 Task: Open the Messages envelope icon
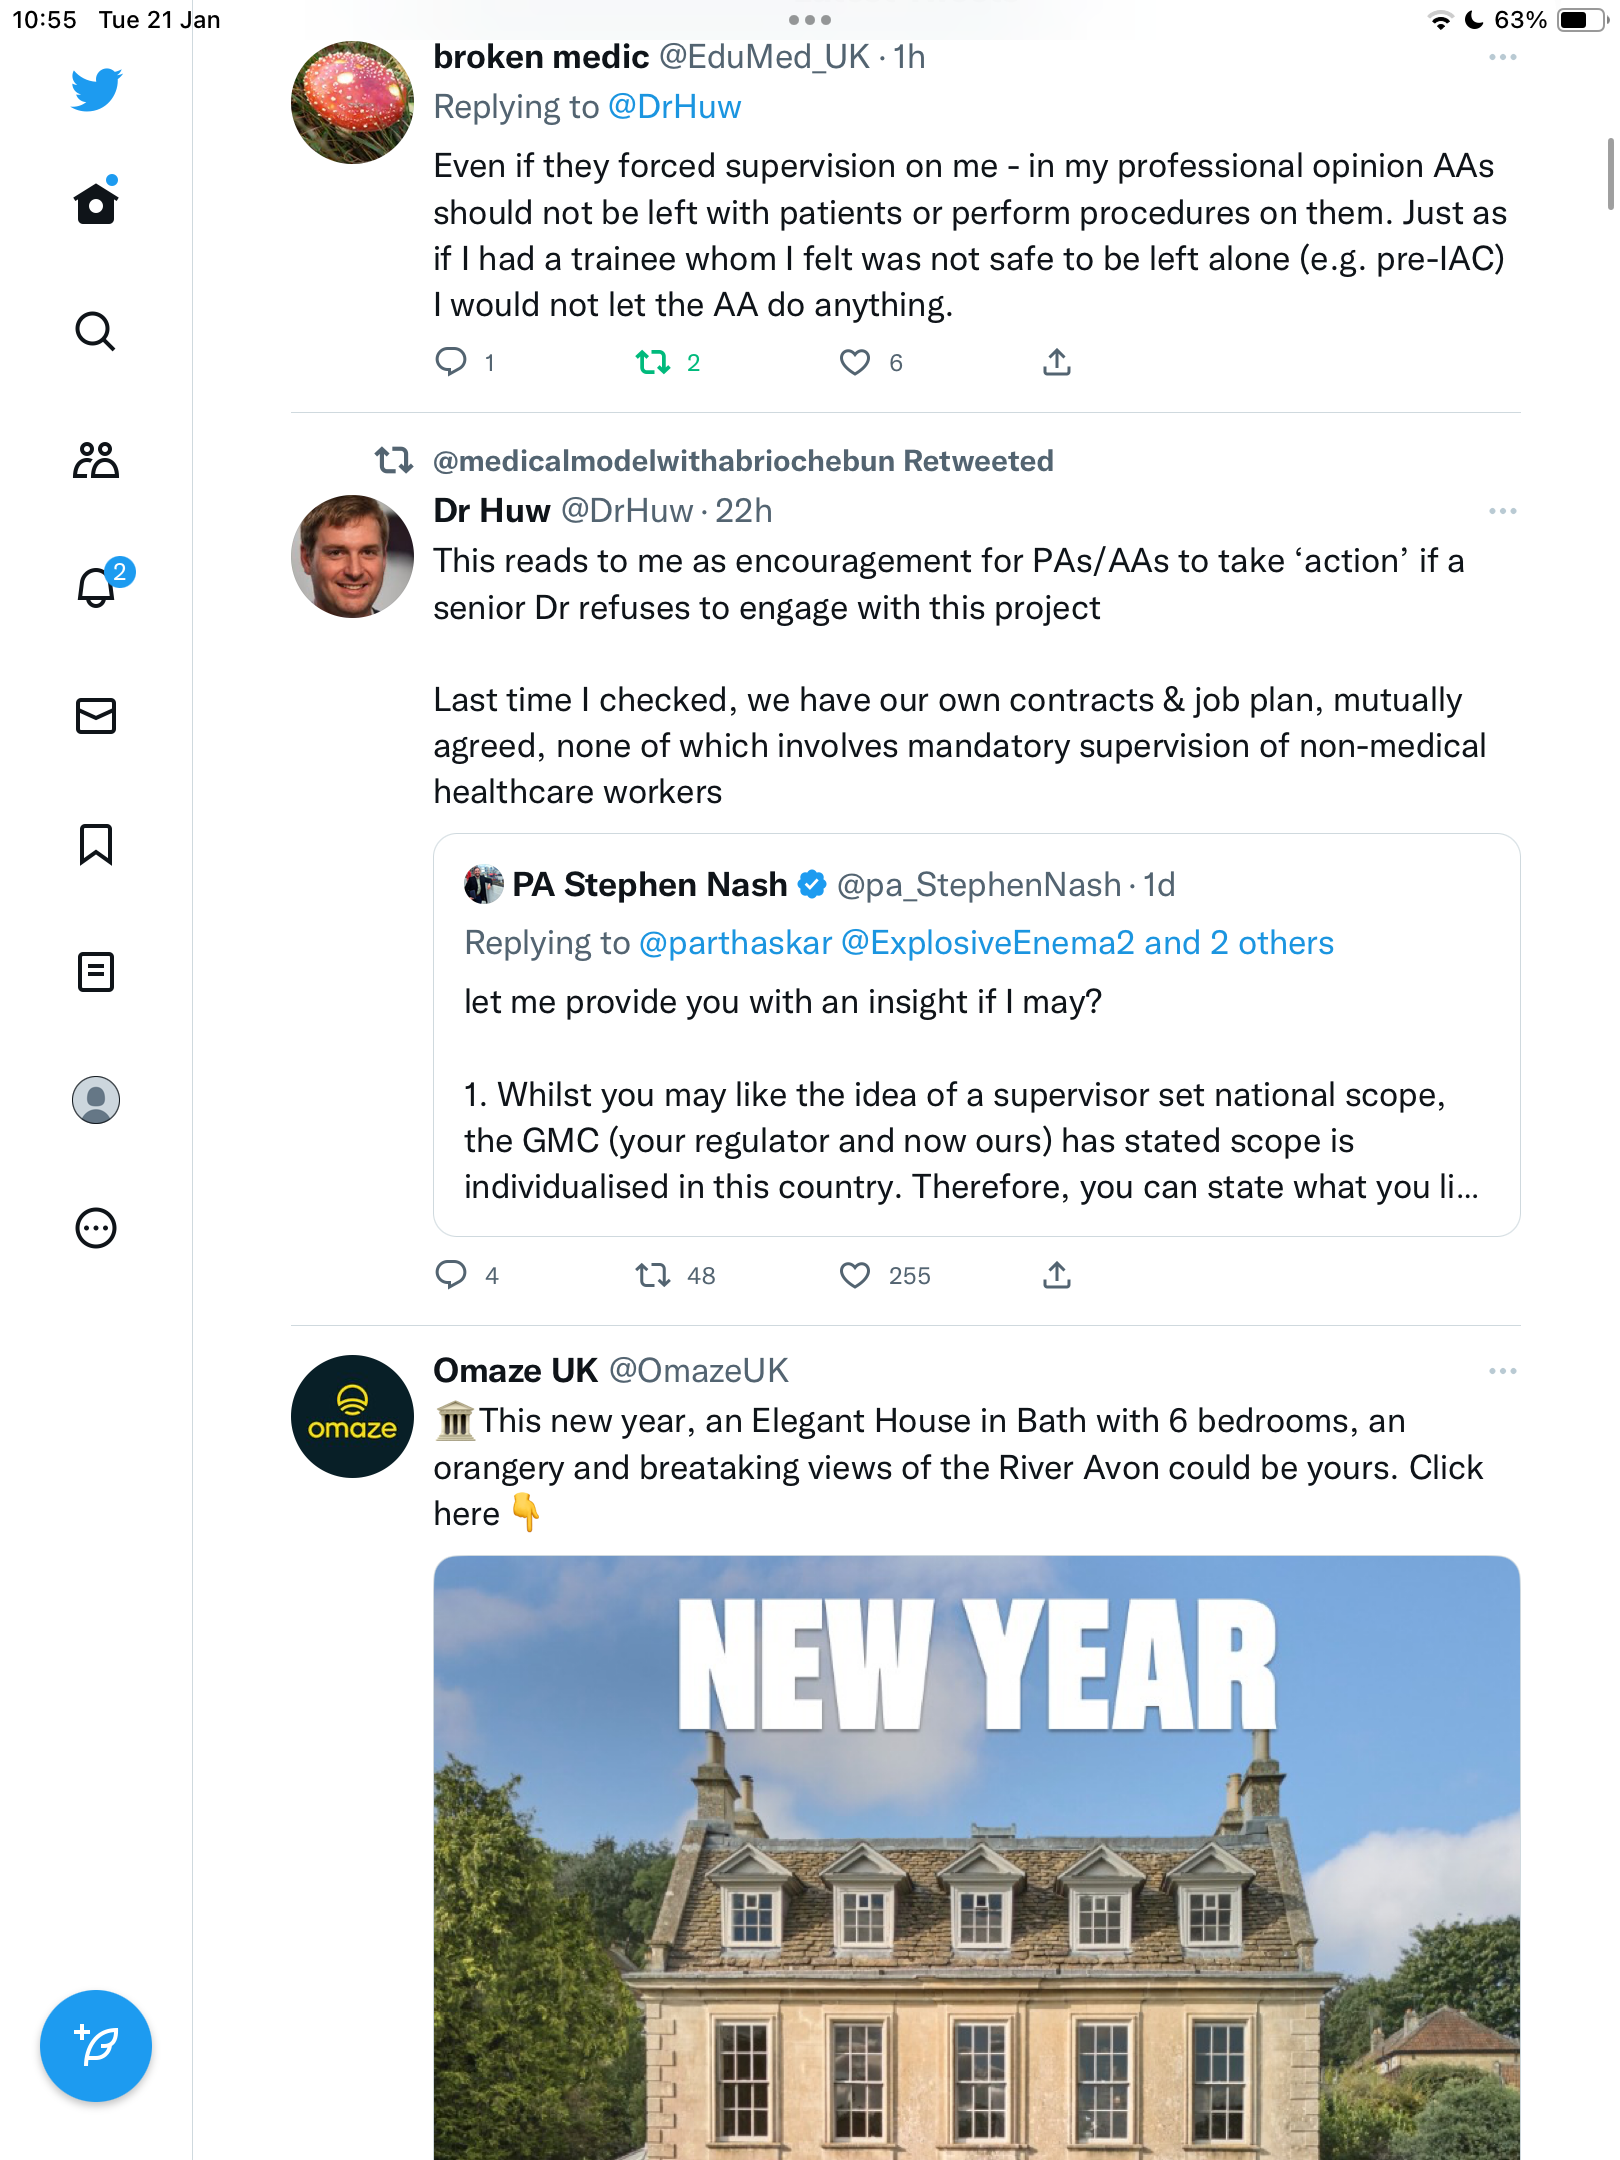pos(96,716)
